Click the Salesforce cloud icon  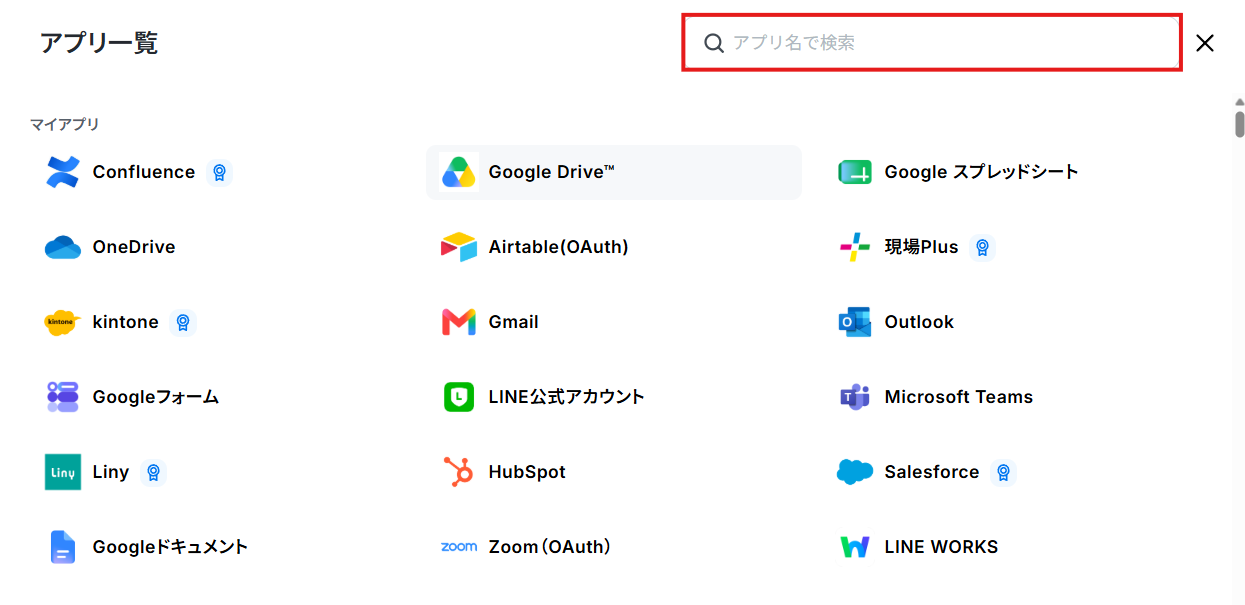click(x=855, y=472)
